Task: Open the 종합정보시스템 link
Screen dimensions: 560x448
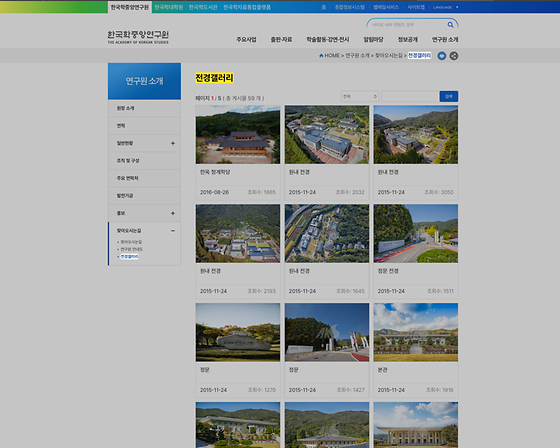Action: click(x=349, y=7)
